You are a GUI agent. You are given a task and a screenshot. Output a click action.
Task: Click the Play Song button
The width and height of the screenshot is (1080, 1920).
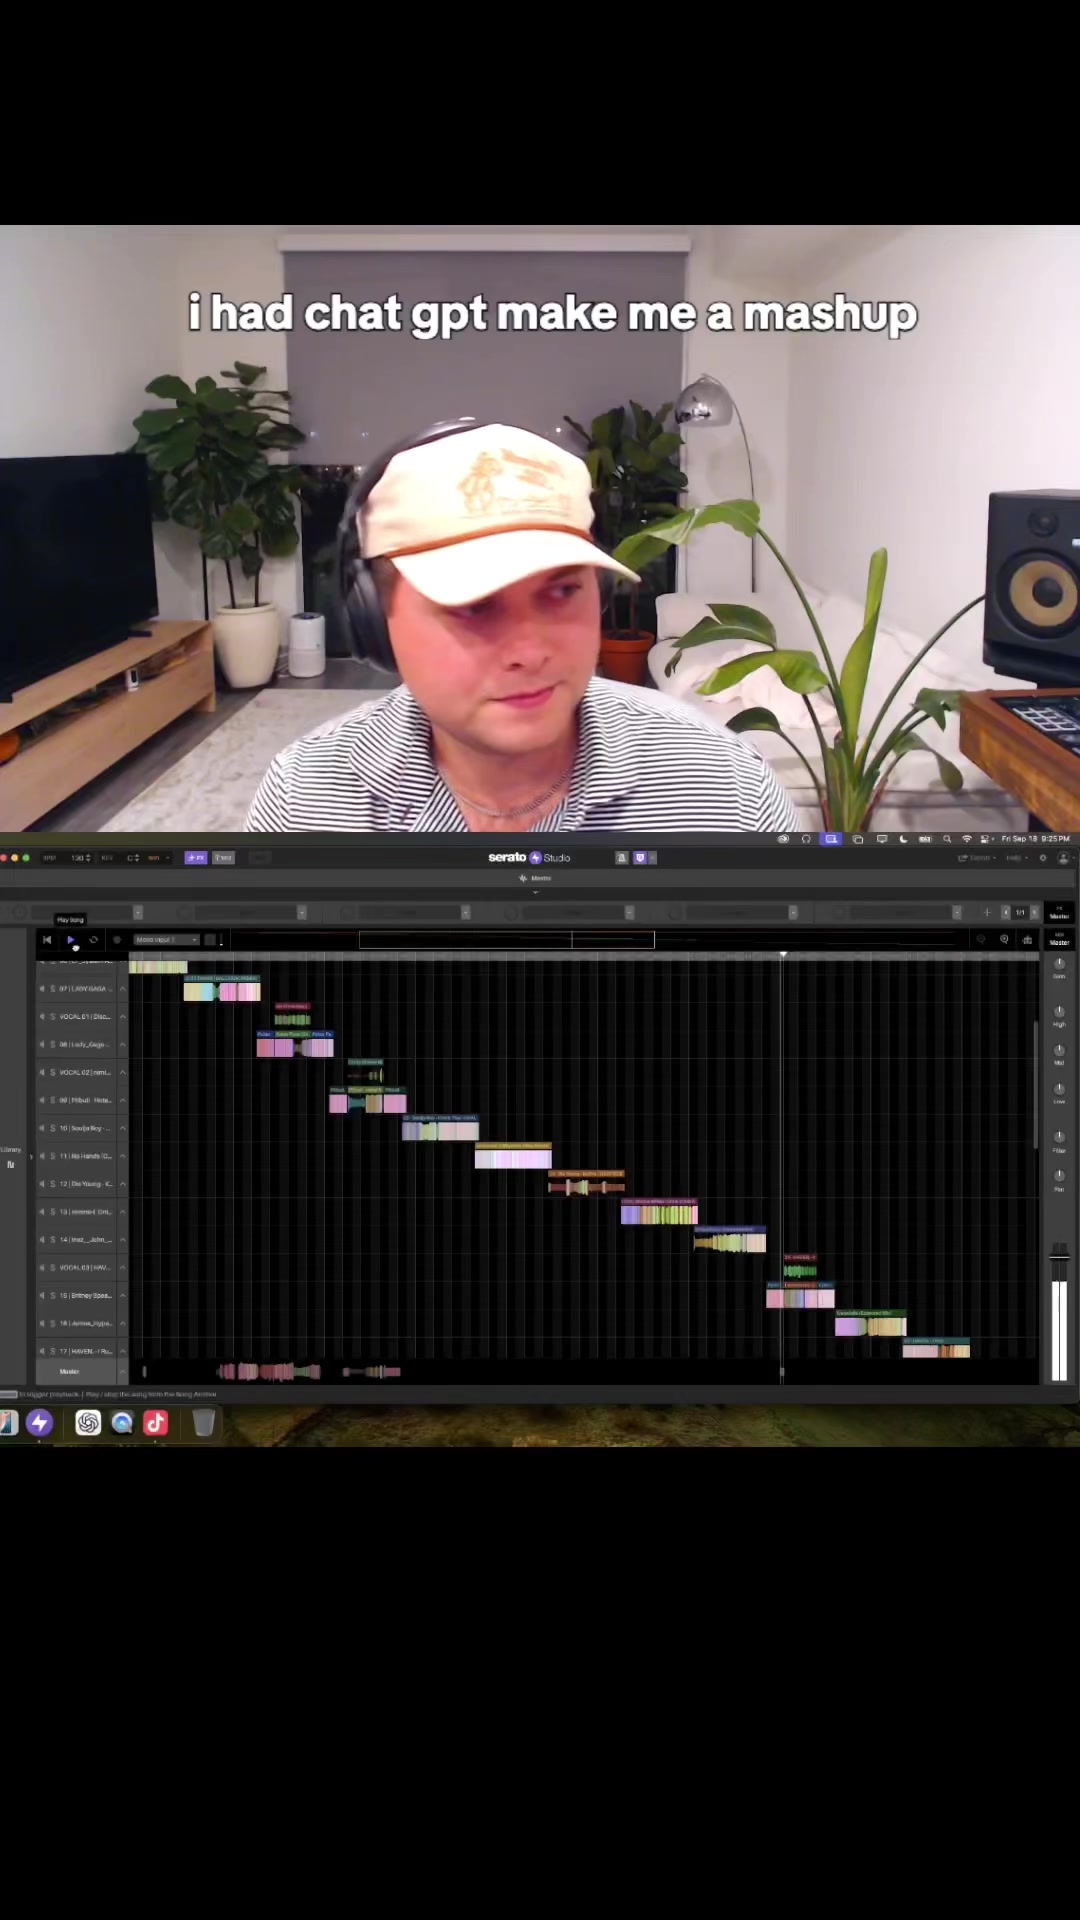(x=71, y=940)
